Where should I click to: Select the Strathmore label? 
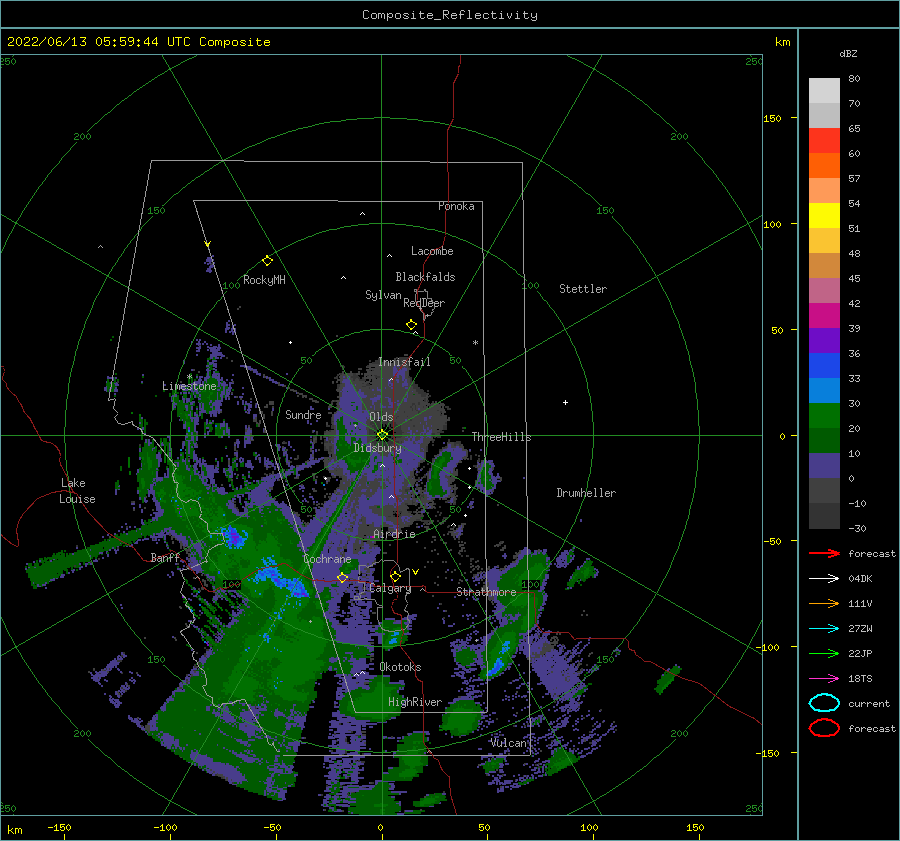point(486,591)
